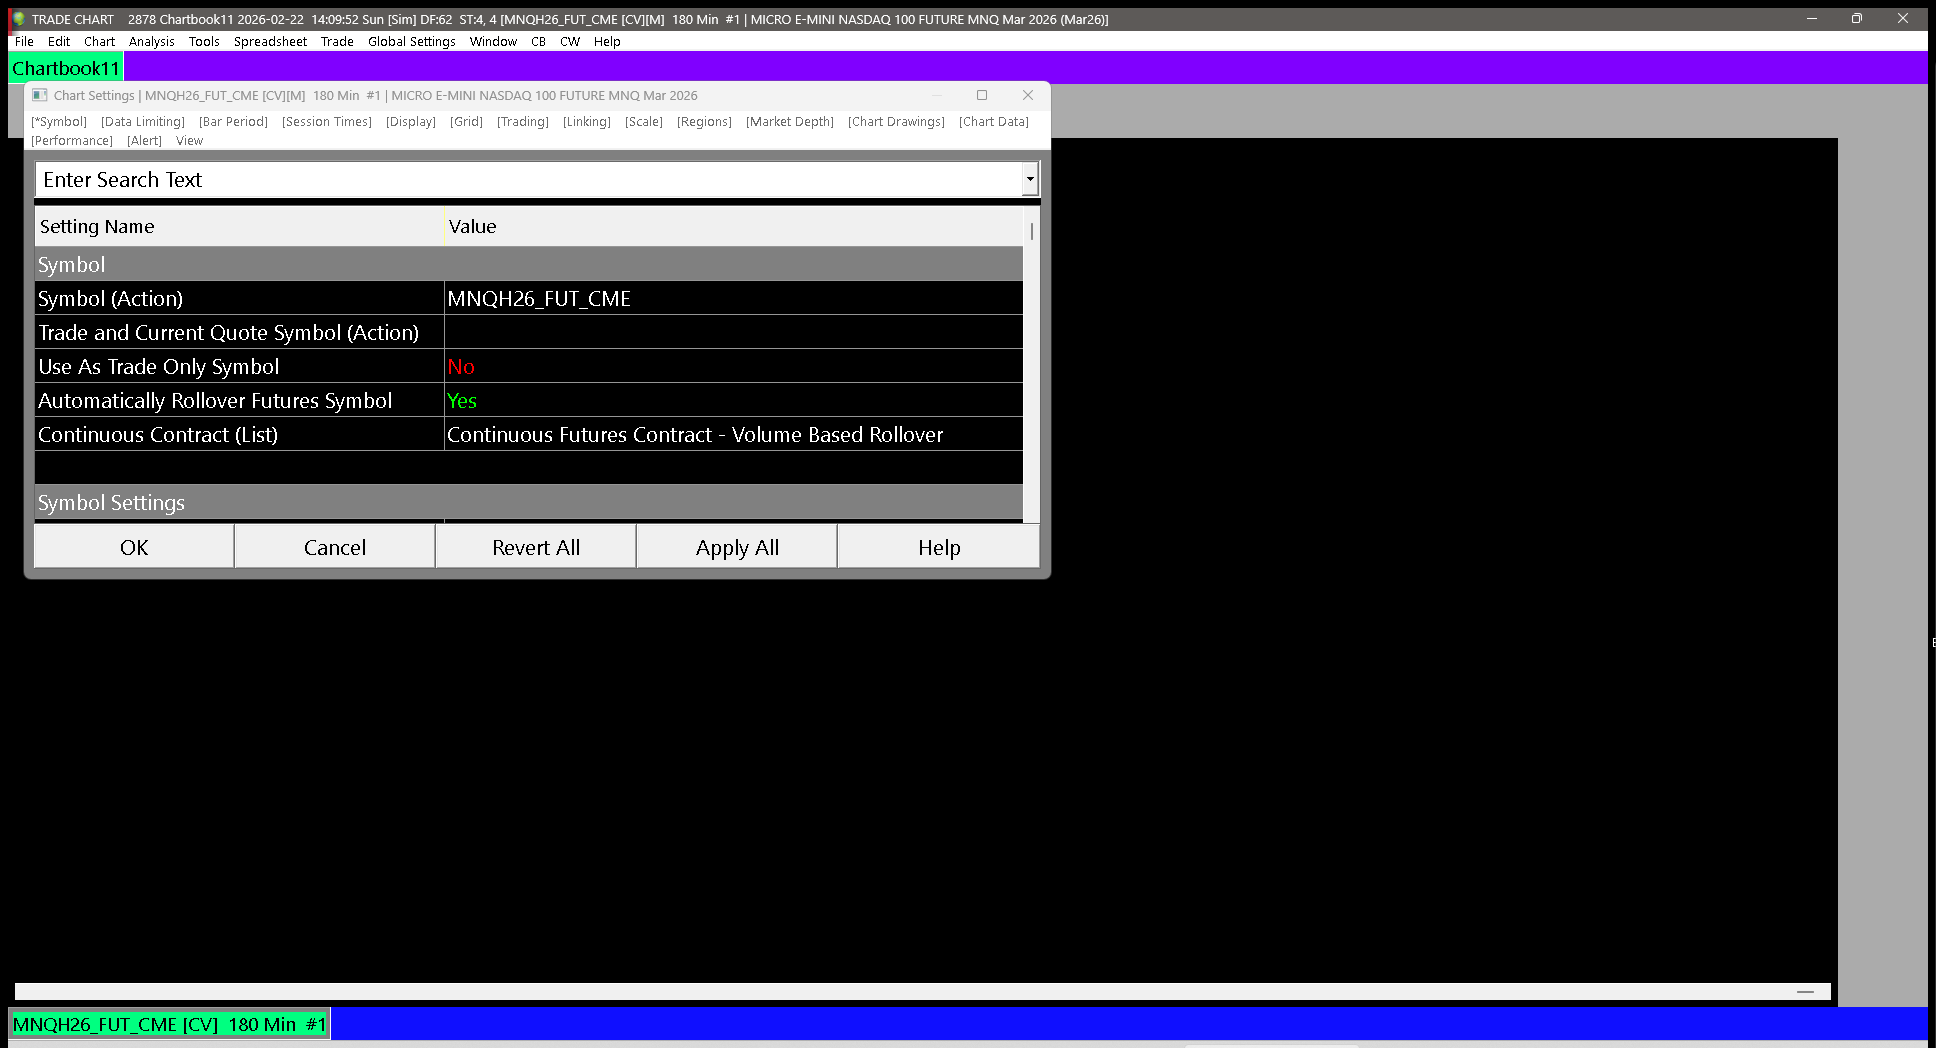Click the Trade and Current Quote Symbol value cell
Viewport: 1936px width, 1048px height.
tap(733, 332)
